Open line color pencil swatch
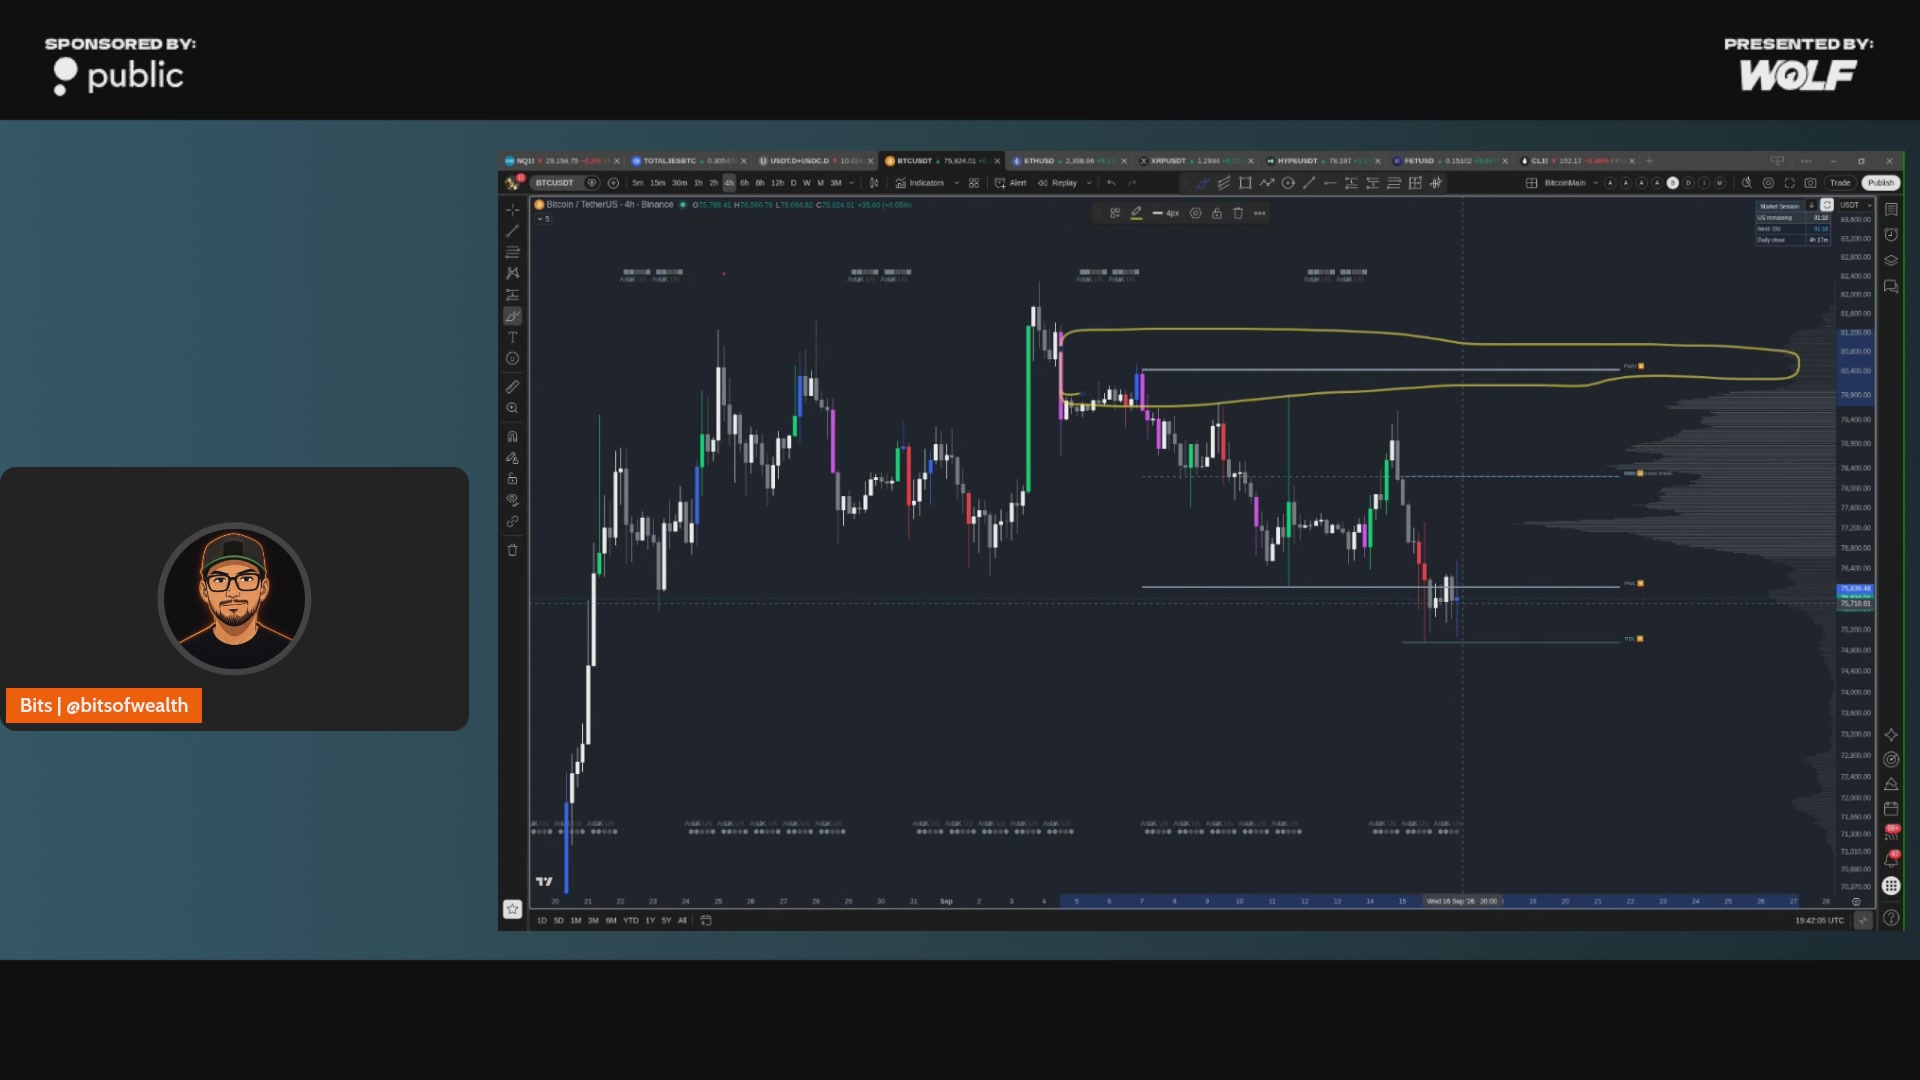1920x1080 pixels. 1136,213
